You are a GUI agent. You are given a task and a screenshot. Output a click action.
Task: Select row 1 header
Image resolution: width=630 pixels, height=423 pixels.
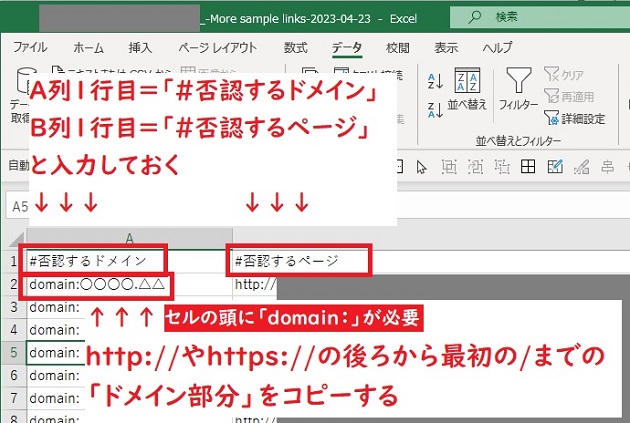click(x=13, y=261)
